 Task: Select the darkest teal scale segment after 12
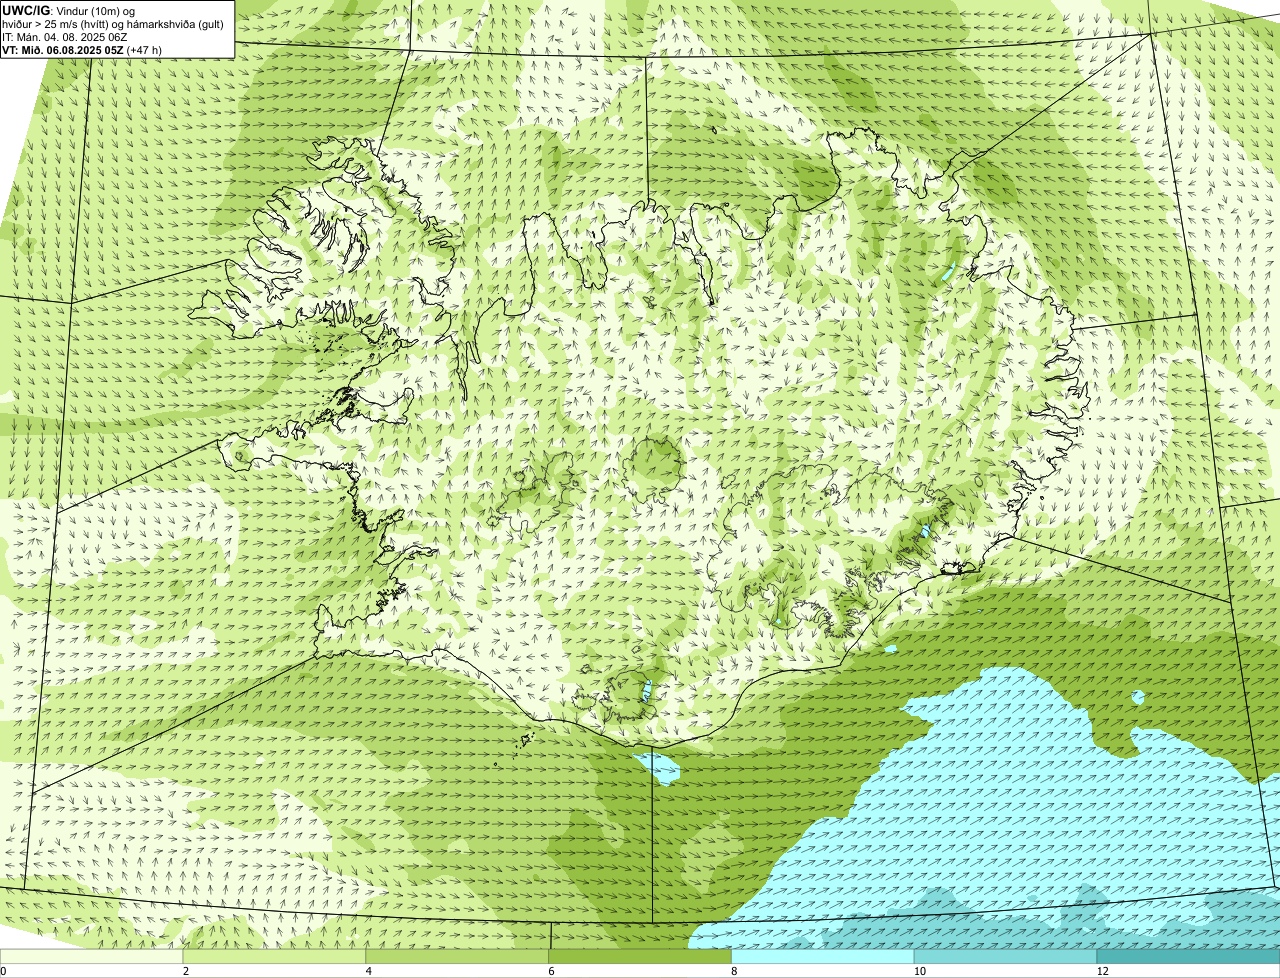pos(1189,957)
